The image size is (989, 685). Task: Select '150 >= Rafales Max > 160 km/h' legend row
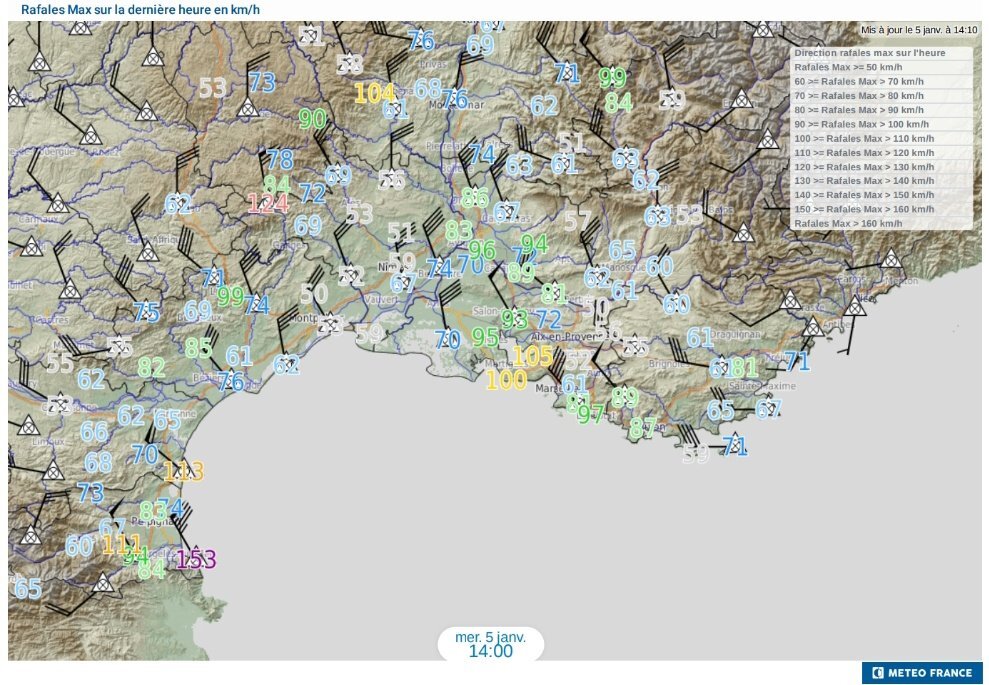(x=864, y=209)
